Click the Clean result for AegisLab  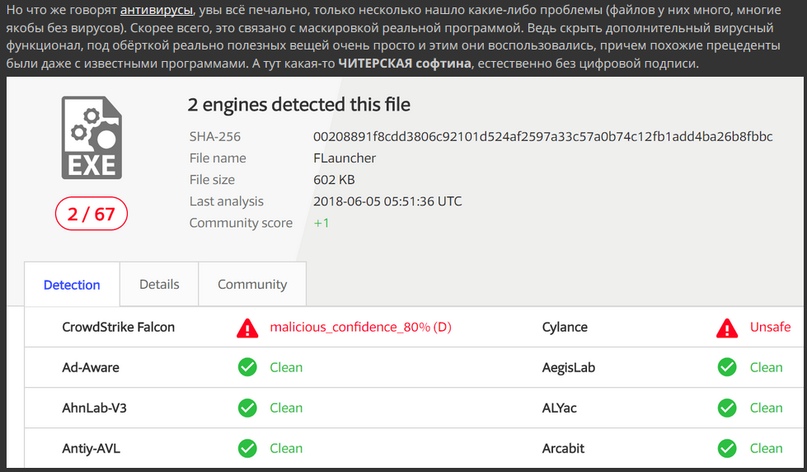(766, 368)
